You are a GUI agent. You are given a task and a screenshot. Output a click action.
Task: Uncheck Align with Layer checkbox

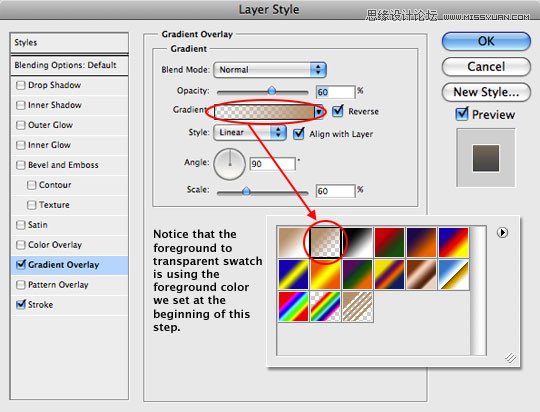299,134
